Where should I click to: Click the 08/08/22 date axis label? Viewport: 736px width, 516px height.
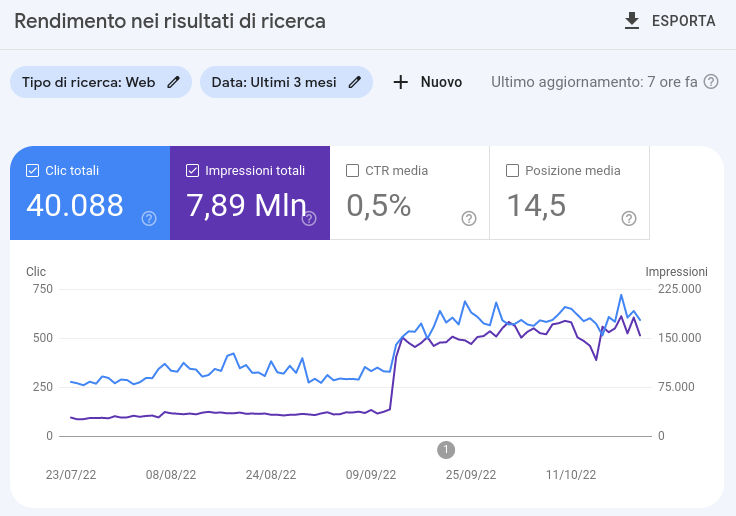pyautogui.click(x=171, y=475)
